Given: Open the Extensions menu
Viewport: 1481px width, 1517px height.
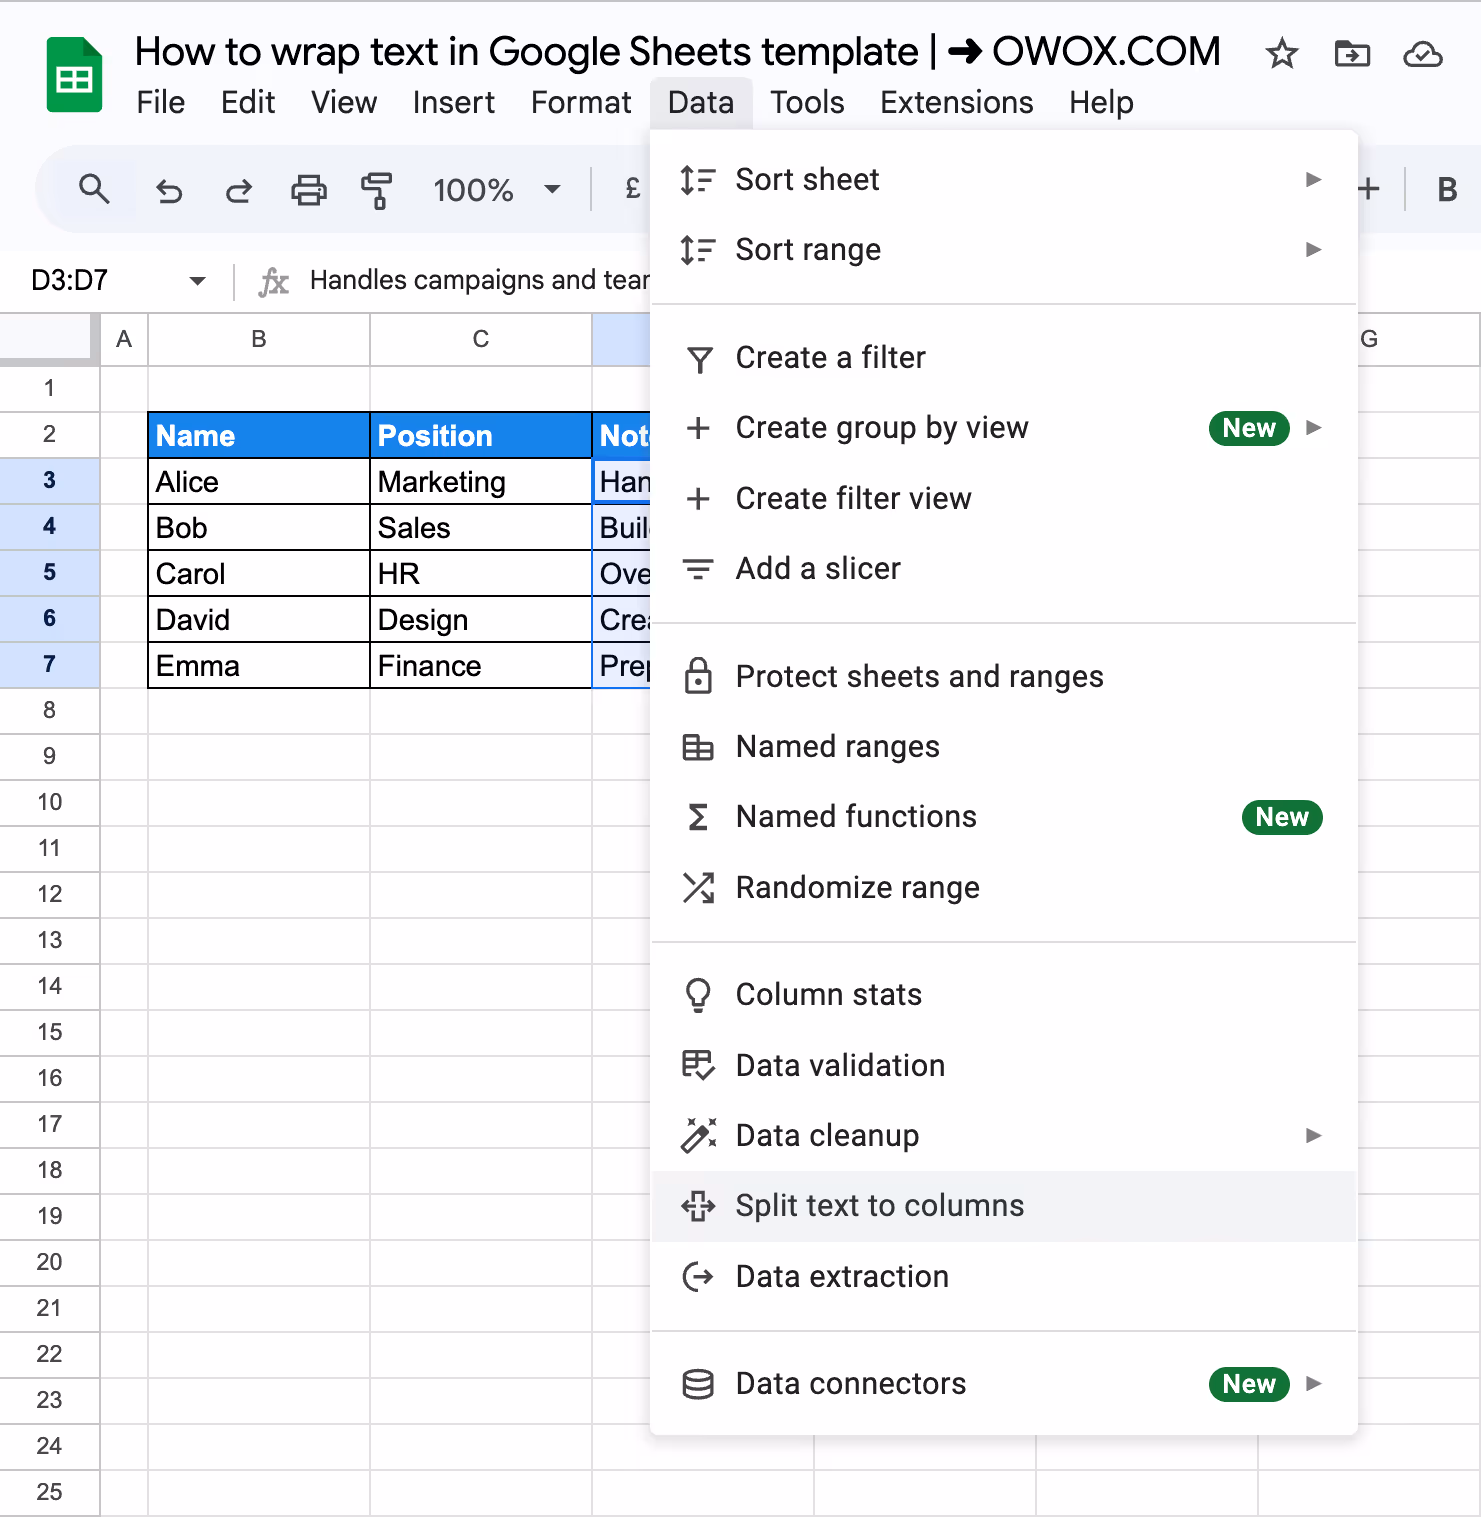Looking at the screenshot, I should (957, 102).
